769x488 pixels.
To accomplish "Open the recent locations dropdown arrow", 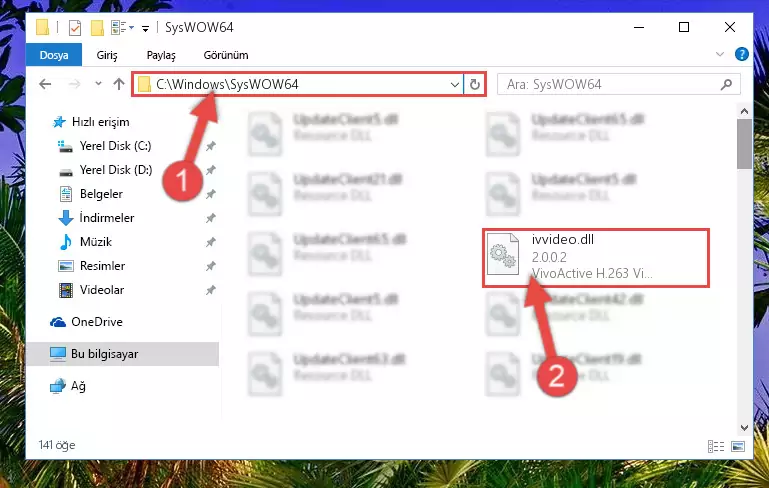I will [98, 83].
